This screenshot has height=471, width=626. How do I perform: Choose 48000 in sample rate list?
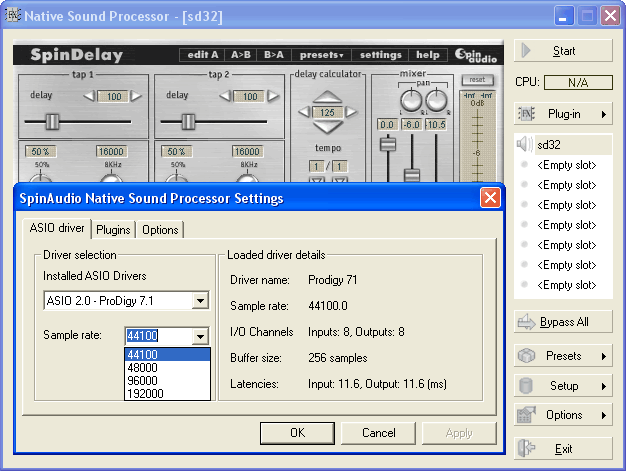(167, 368)
